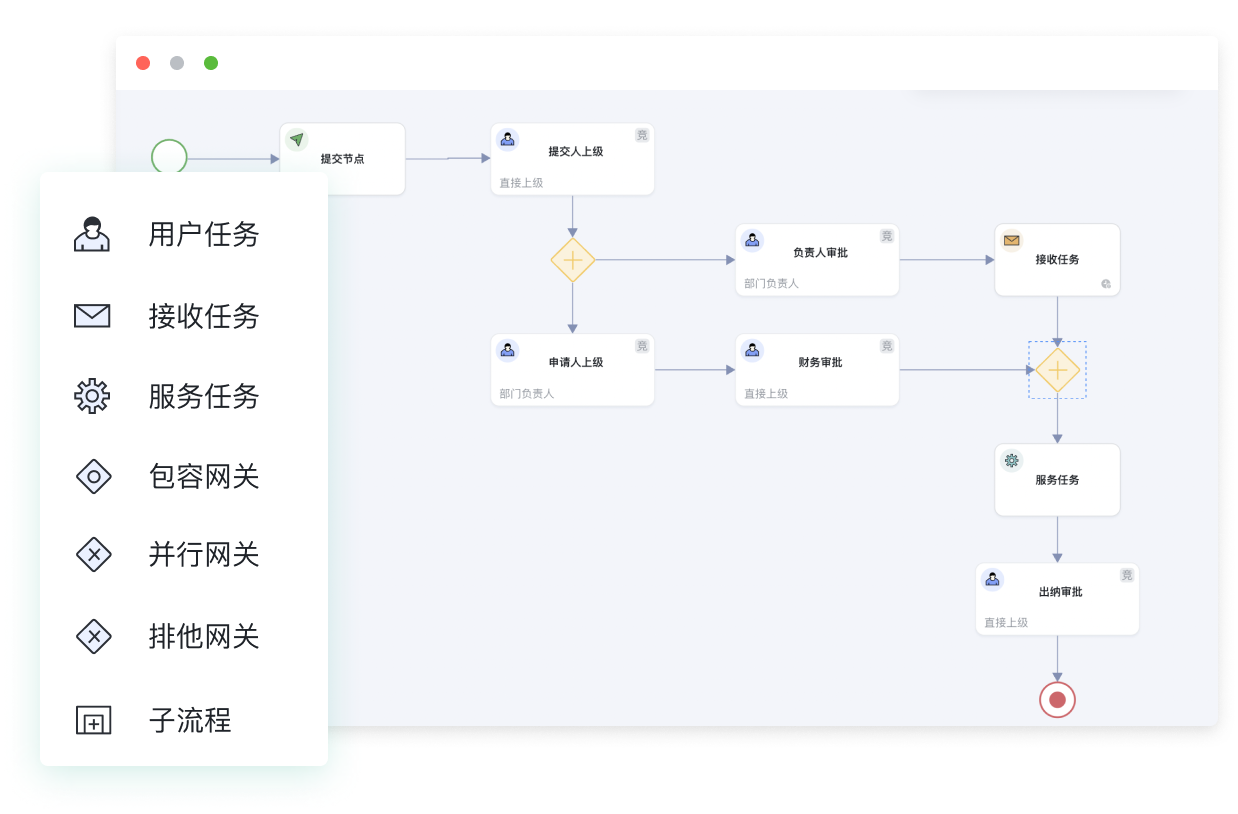Click 直接上级 text under 财务审批
The height and width of the screenshot is (814, 1238).
(x=767, y=394)
